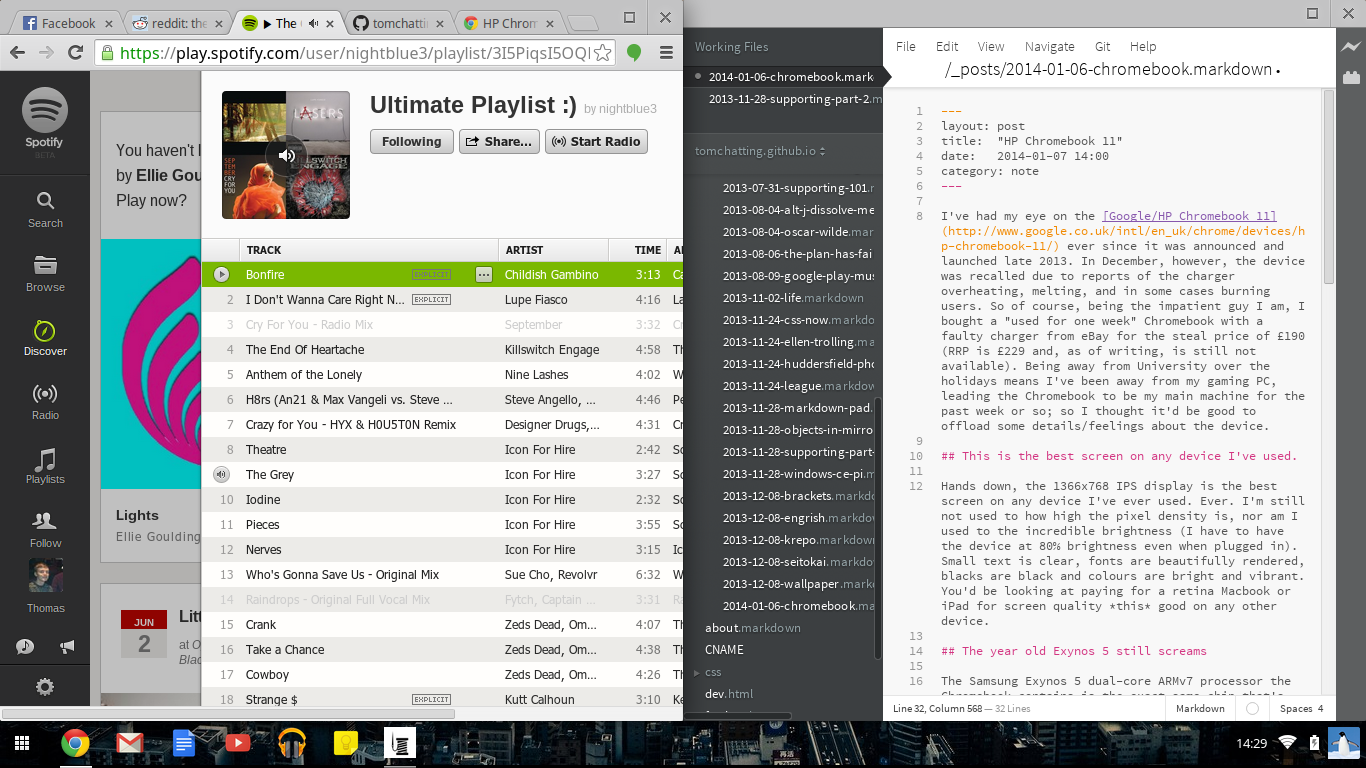1366x768 pixels.
Task: Toggle the bookmark star in the address bar
Action: tap(603, 53)
